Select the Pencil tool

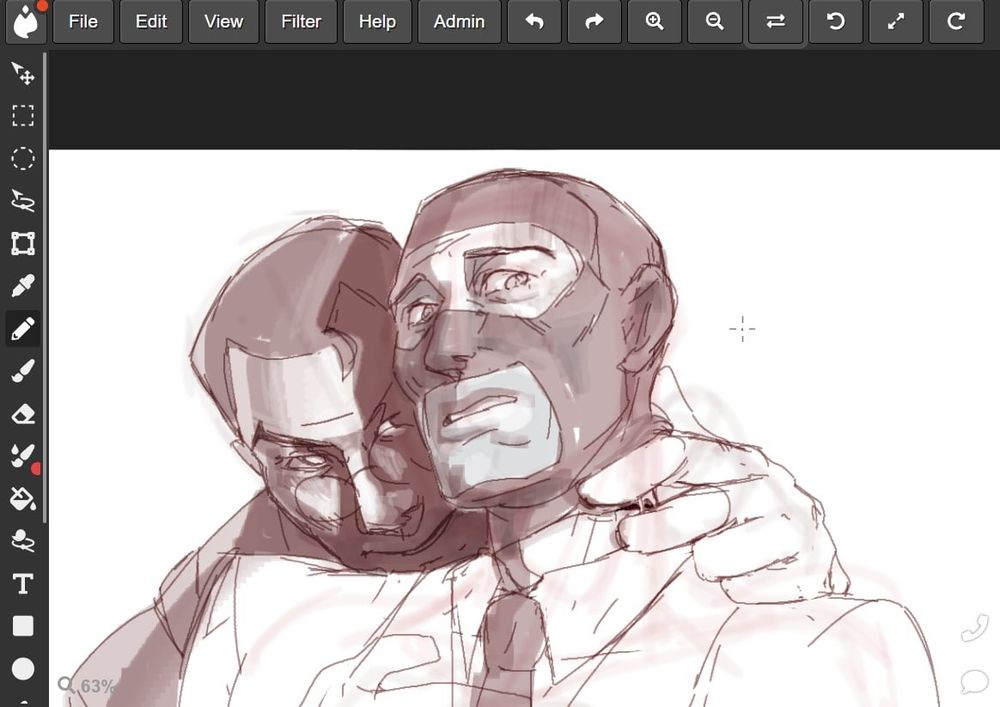pos(23,329)
